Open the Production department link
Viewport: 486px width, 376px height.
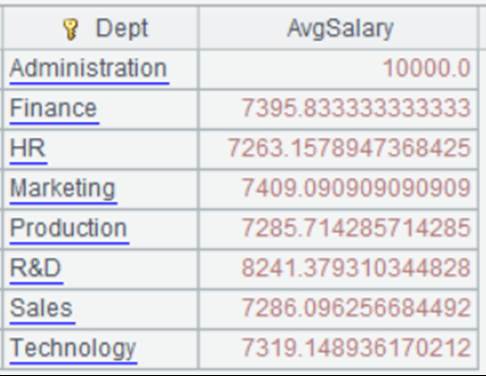click(69, 229)
